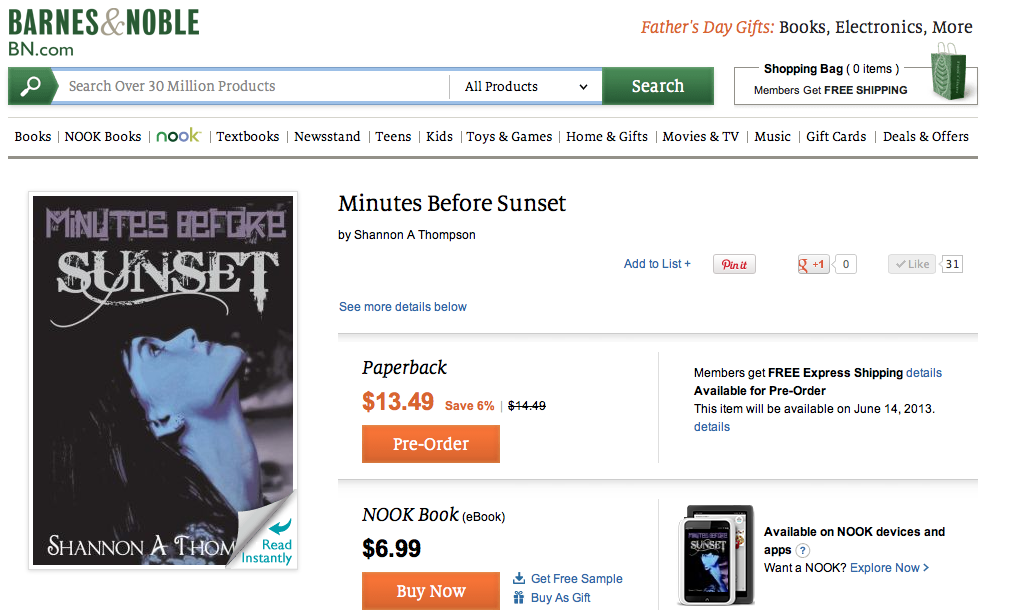Click the Get Free Sample download icon
Screen dimensions: 1017x611
pyautogui.click(x=519, y=578)
